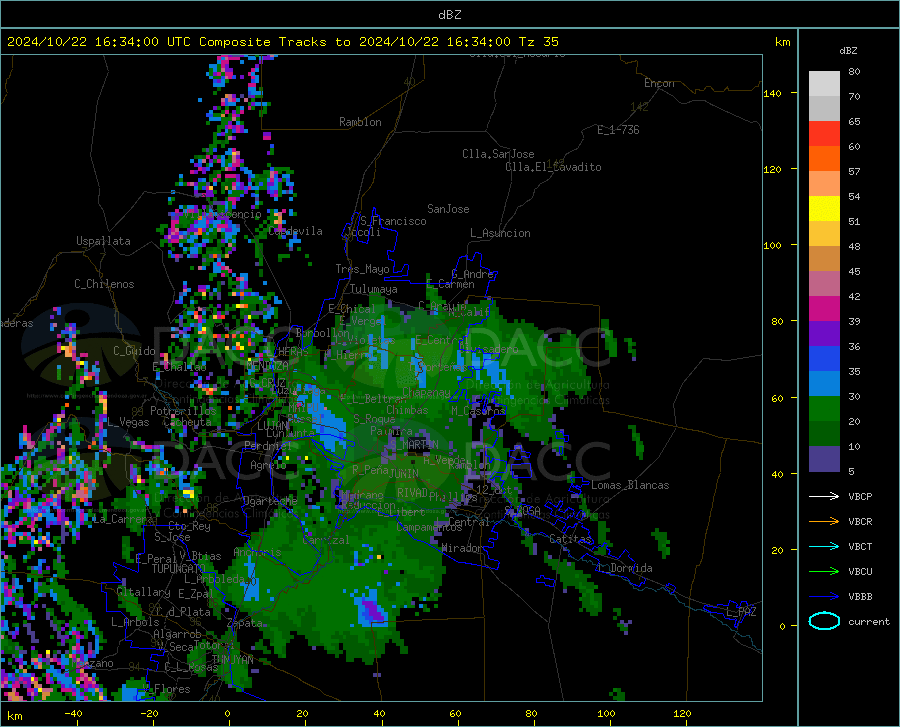This screenshot has height=727, width=900.
Task: Click the Catitas place label
Action: (x=570, y=539)
